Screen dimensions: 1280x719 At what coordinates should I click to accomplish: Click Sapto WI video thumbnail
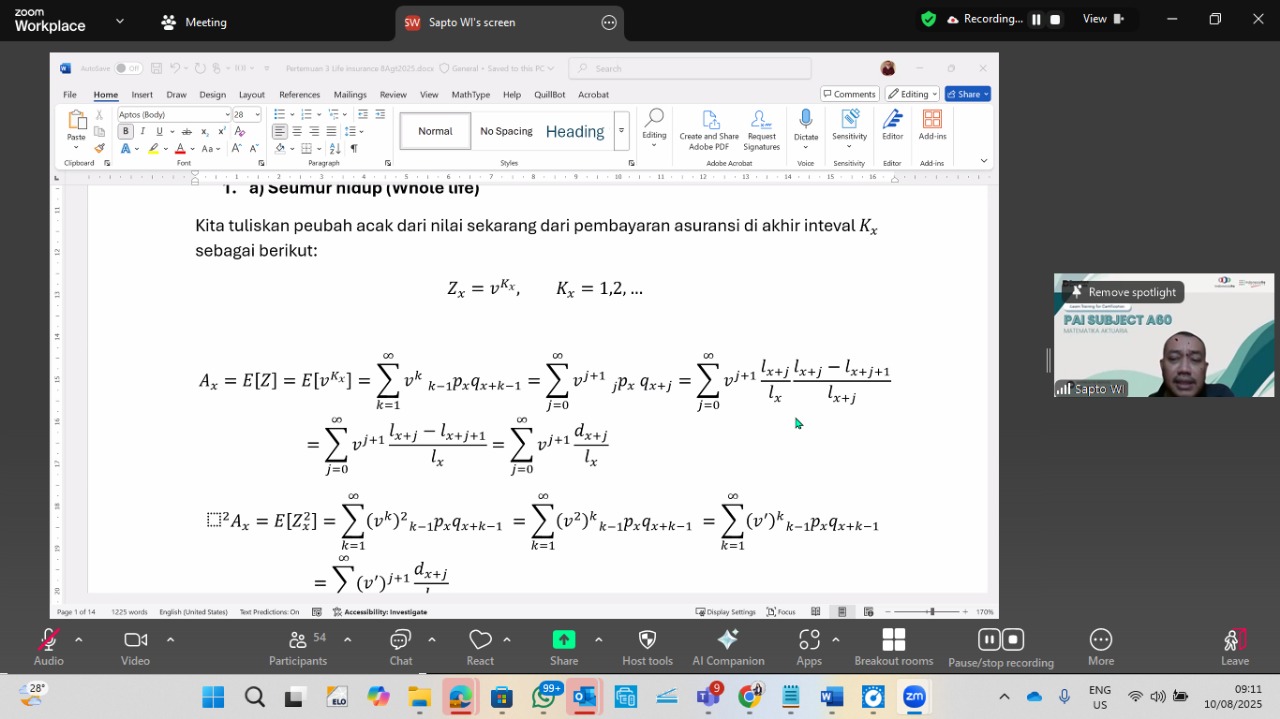point(1164,335)
